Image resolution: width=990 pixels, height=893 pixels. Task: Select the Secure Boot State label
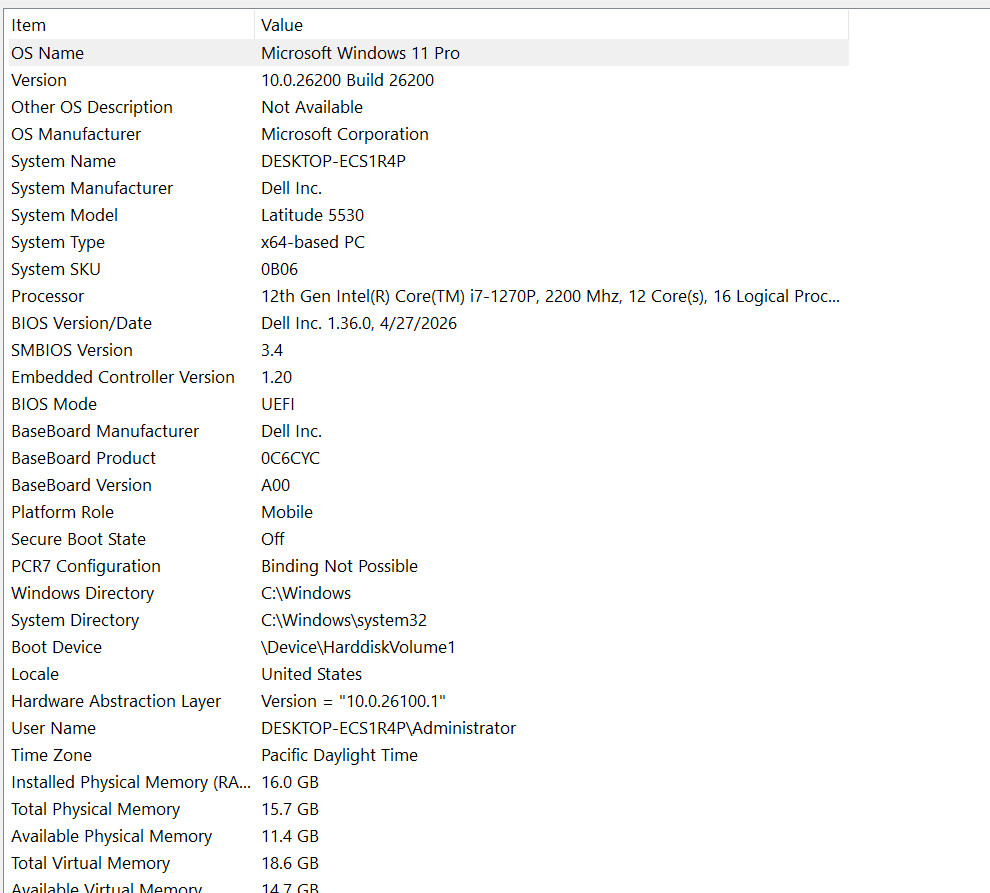[78, 539]
